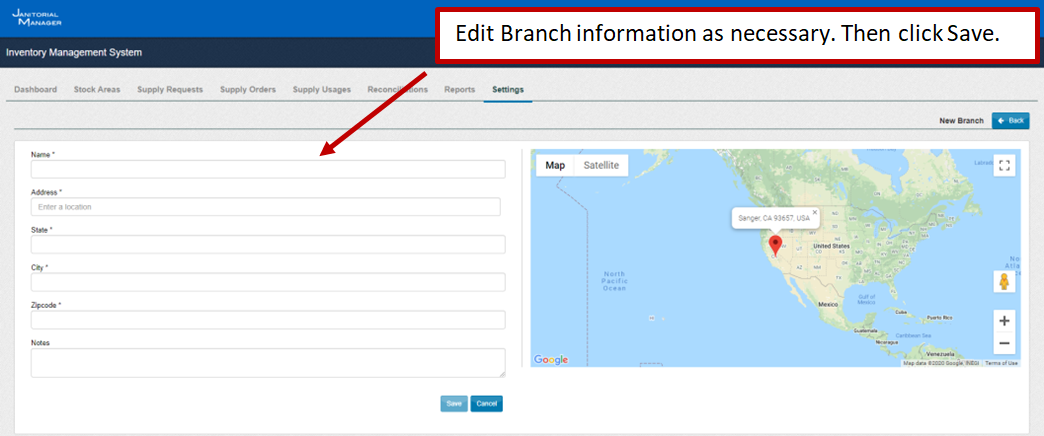The width and height of the screenshot is (1044, 436).
Task: Open the Dashboard tab
Action: [x=35, y=90]
